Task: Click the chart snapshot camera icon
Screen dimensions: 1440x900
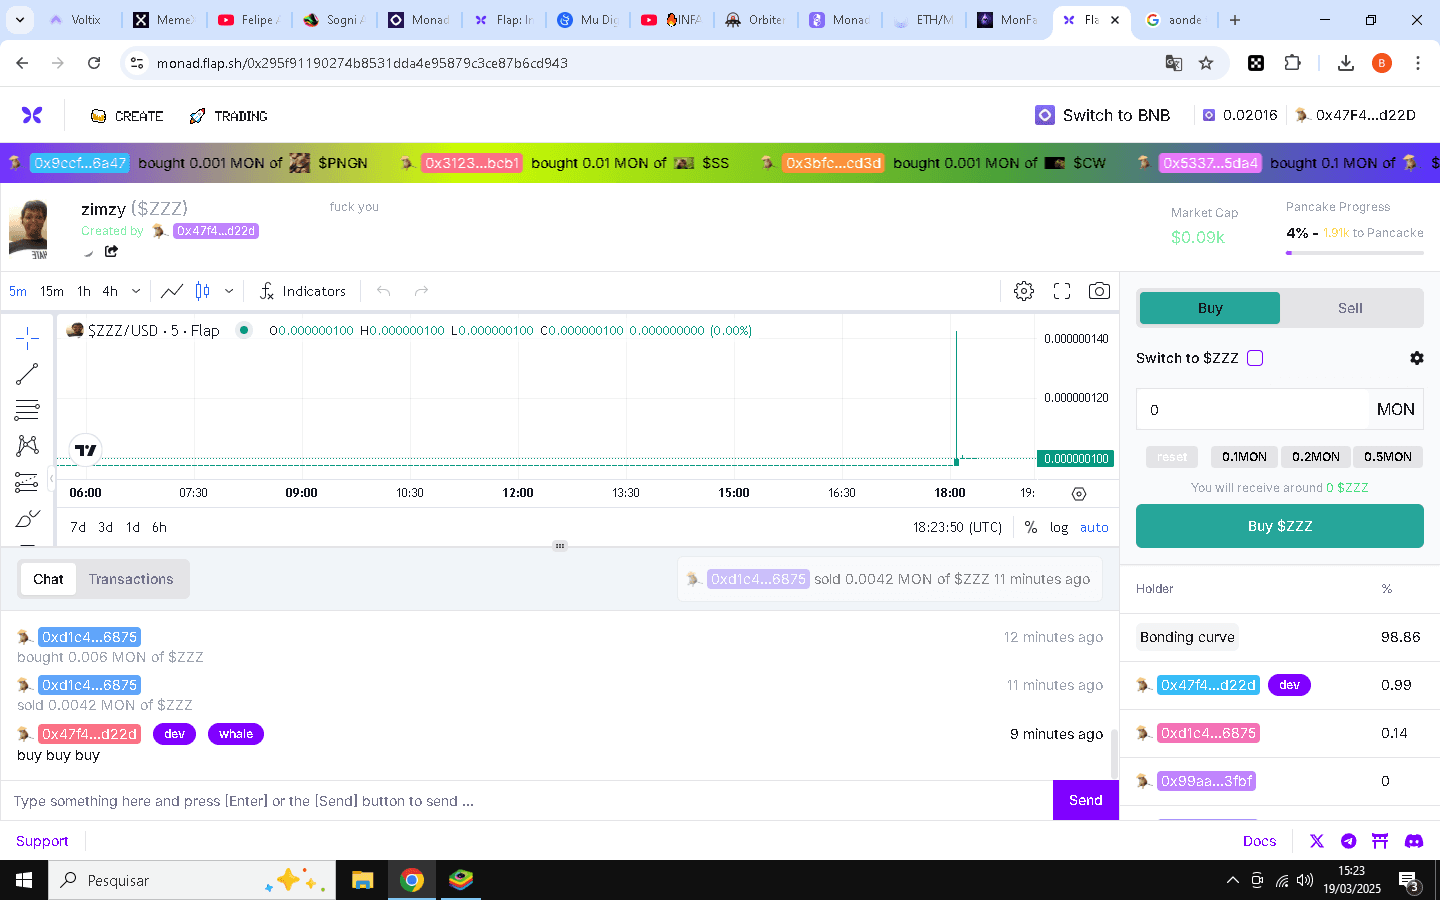Action: tap(1099, 291)
